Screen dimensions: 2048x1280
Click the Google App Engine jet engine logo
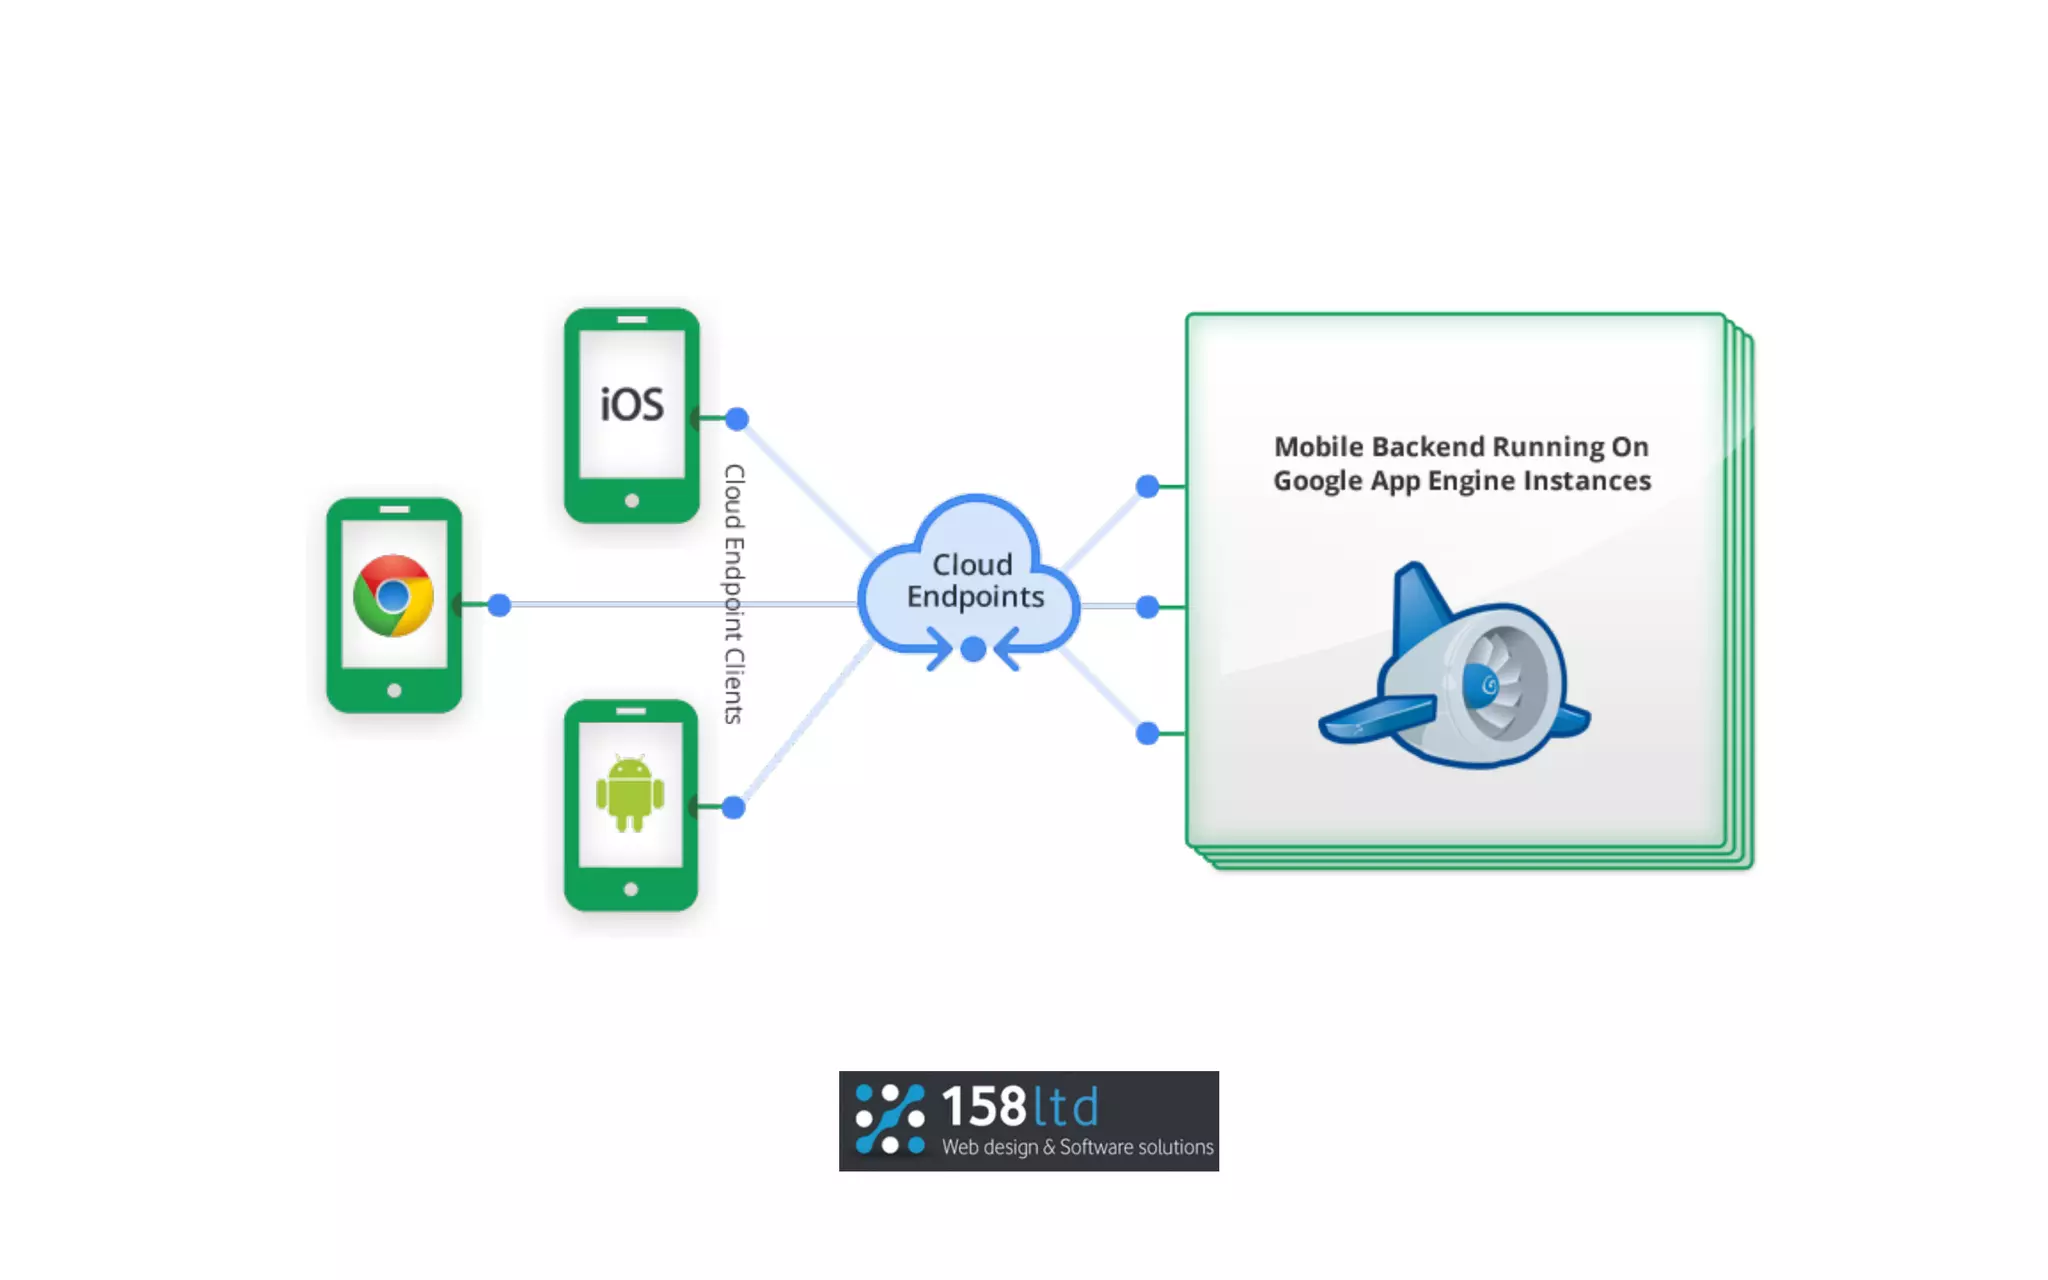(1455, 670)
